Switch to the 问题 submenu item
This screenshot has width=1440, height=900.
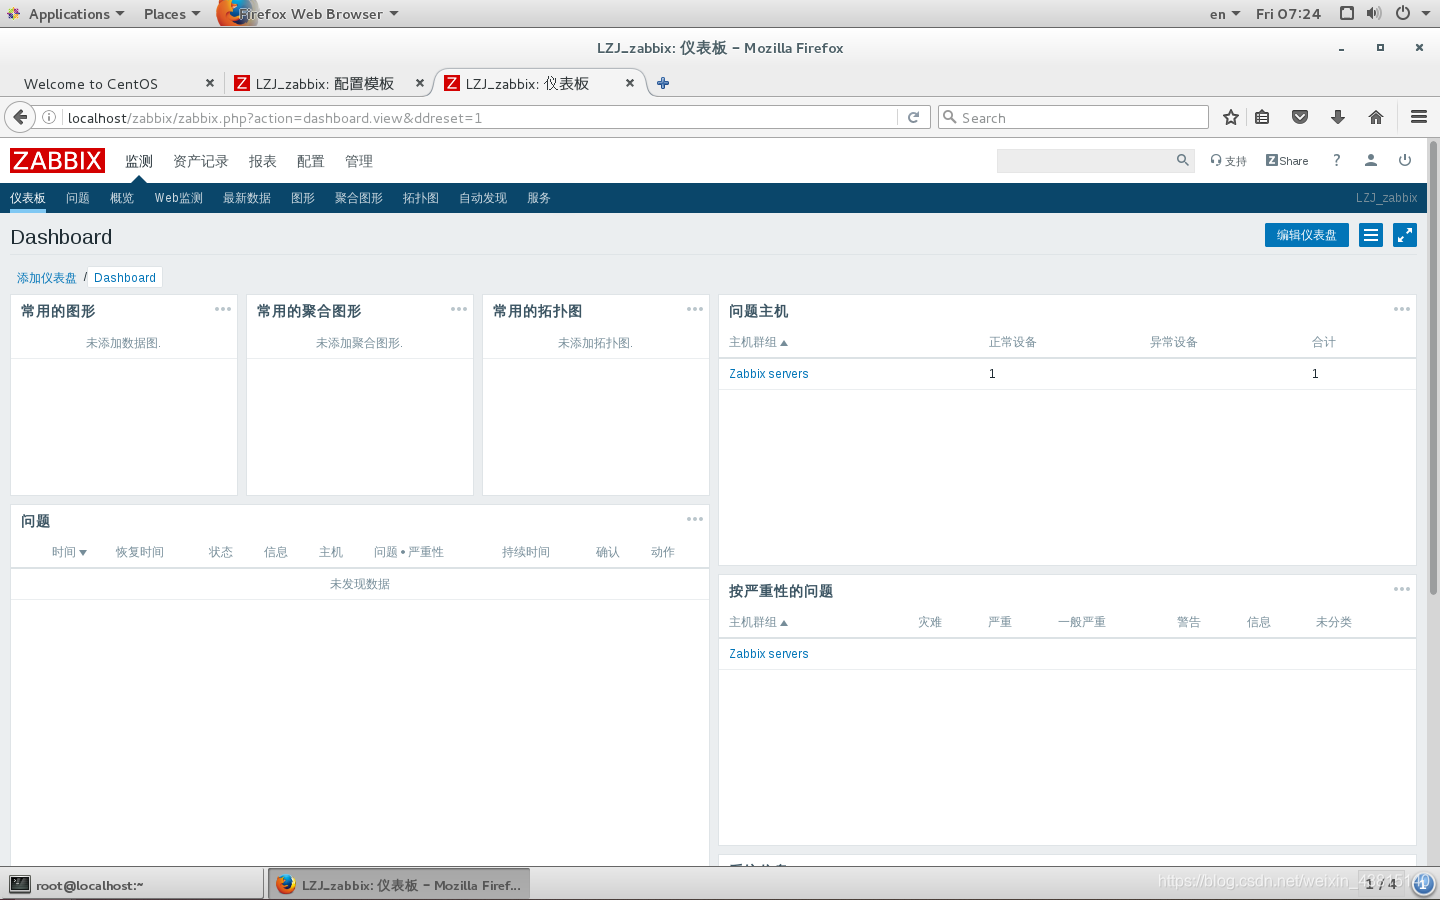[x=78, y=198]
